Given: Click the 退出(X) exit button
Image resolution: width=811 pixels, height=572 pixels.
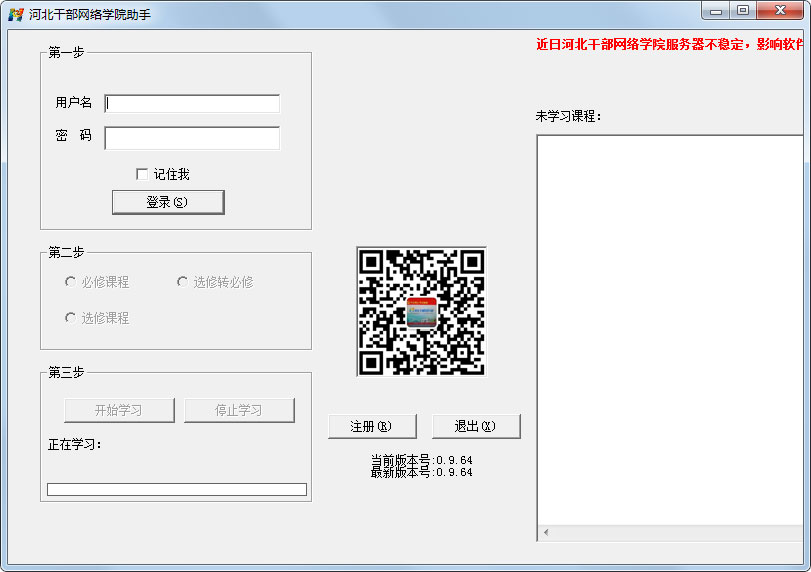Looking at the screenshot, I should point(476,426).
